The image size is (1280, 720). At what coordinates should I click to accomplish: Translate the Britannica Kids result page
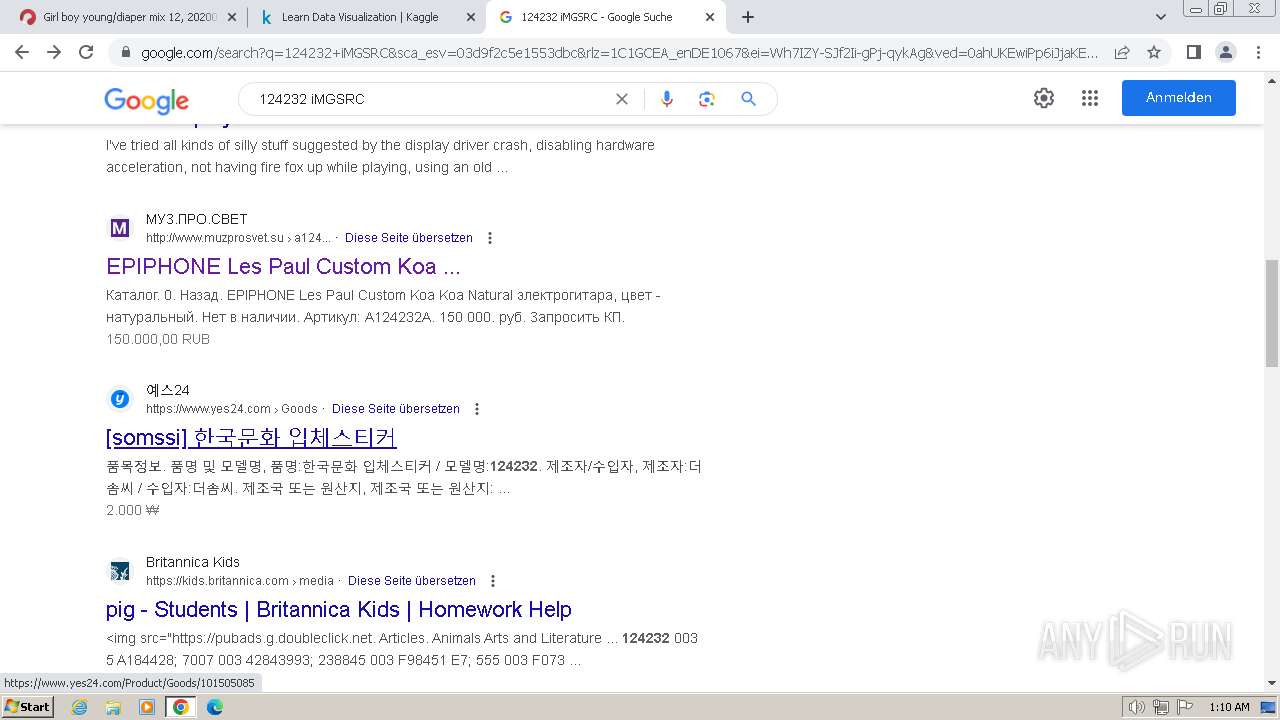(x=412, y=581)
